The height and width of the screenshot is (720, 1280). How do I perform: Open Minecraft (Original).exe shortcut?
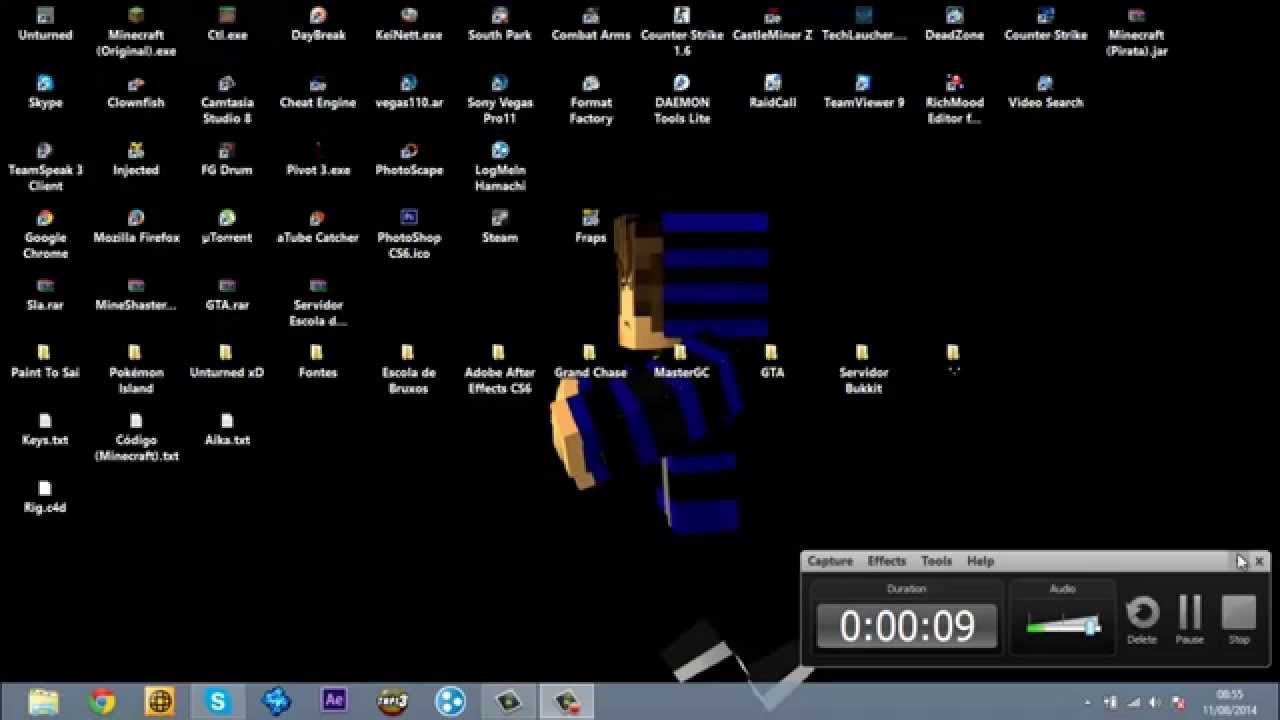click(136, 32)
